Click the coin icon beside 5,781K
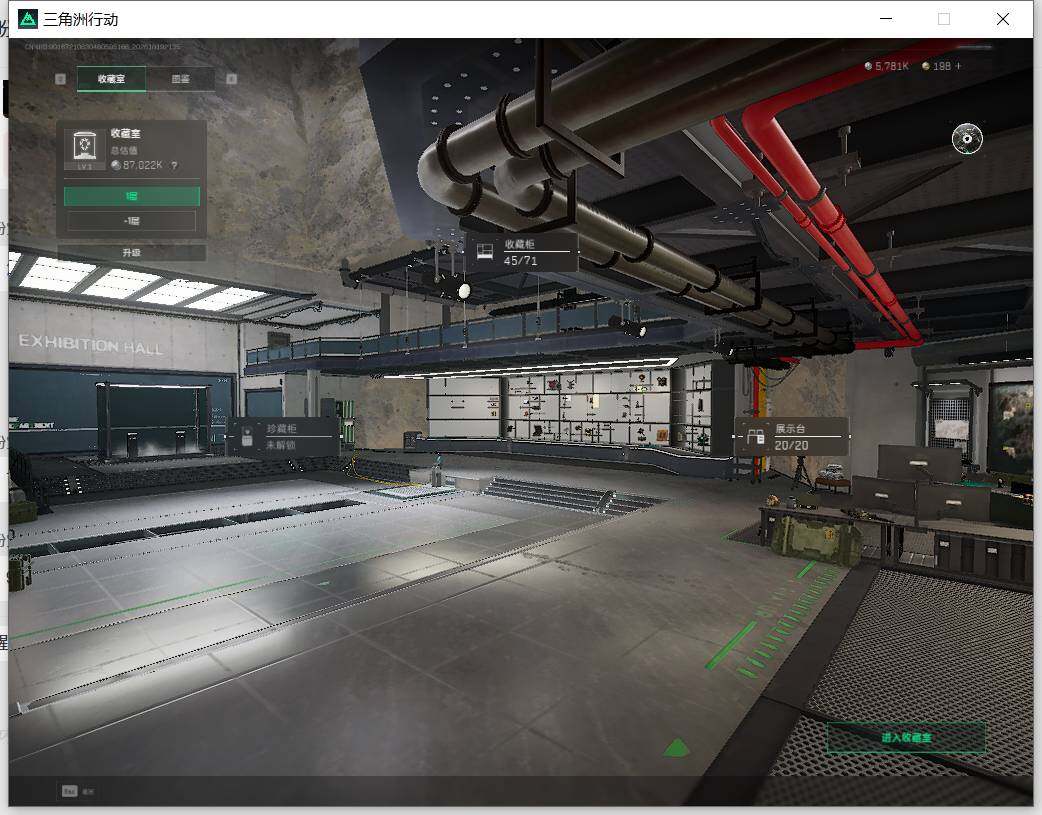 click(x=869, y=66)
